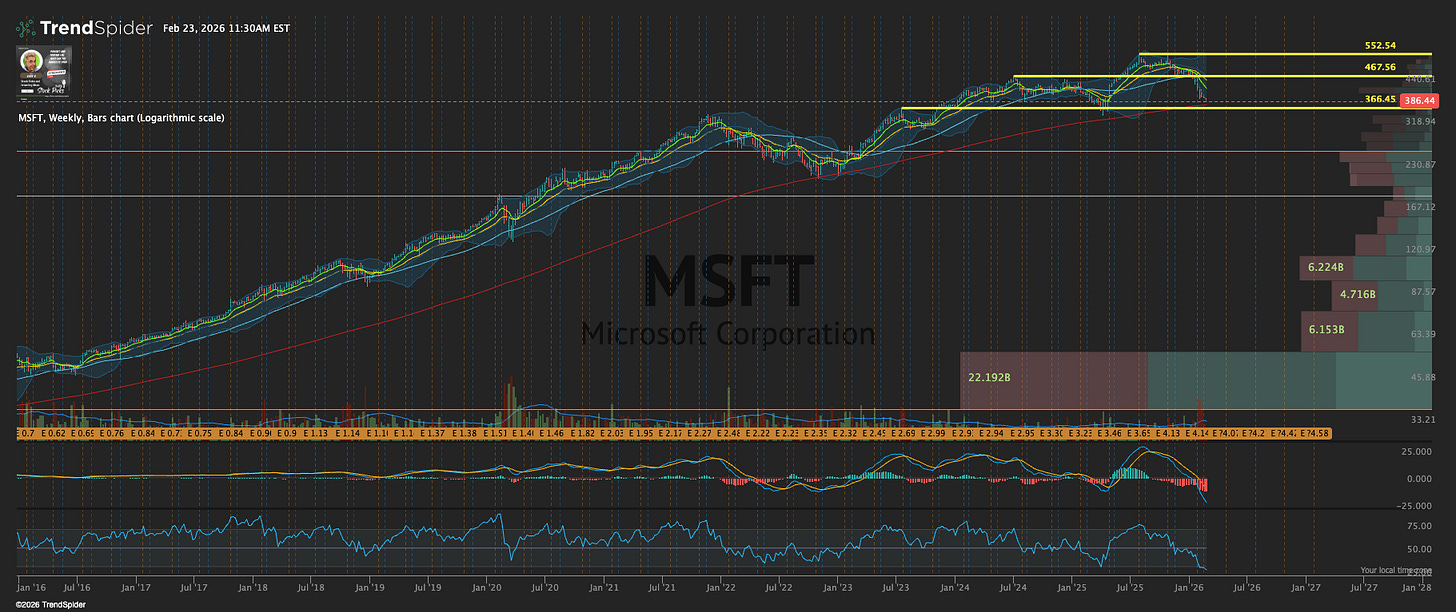Click the 45.88 price axis value
Image resolution: width=1456 pixels, height=612 pixels.
click(1423, 377)
